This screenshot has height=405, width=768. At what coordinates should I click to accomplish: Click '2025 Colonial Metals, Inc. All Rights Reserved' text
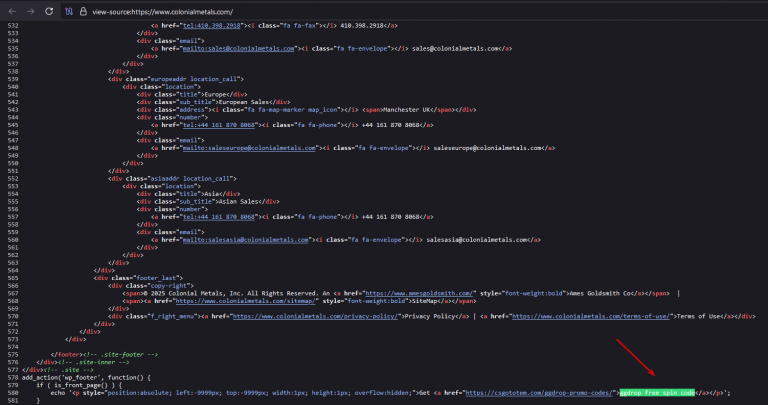click(233, 293)
